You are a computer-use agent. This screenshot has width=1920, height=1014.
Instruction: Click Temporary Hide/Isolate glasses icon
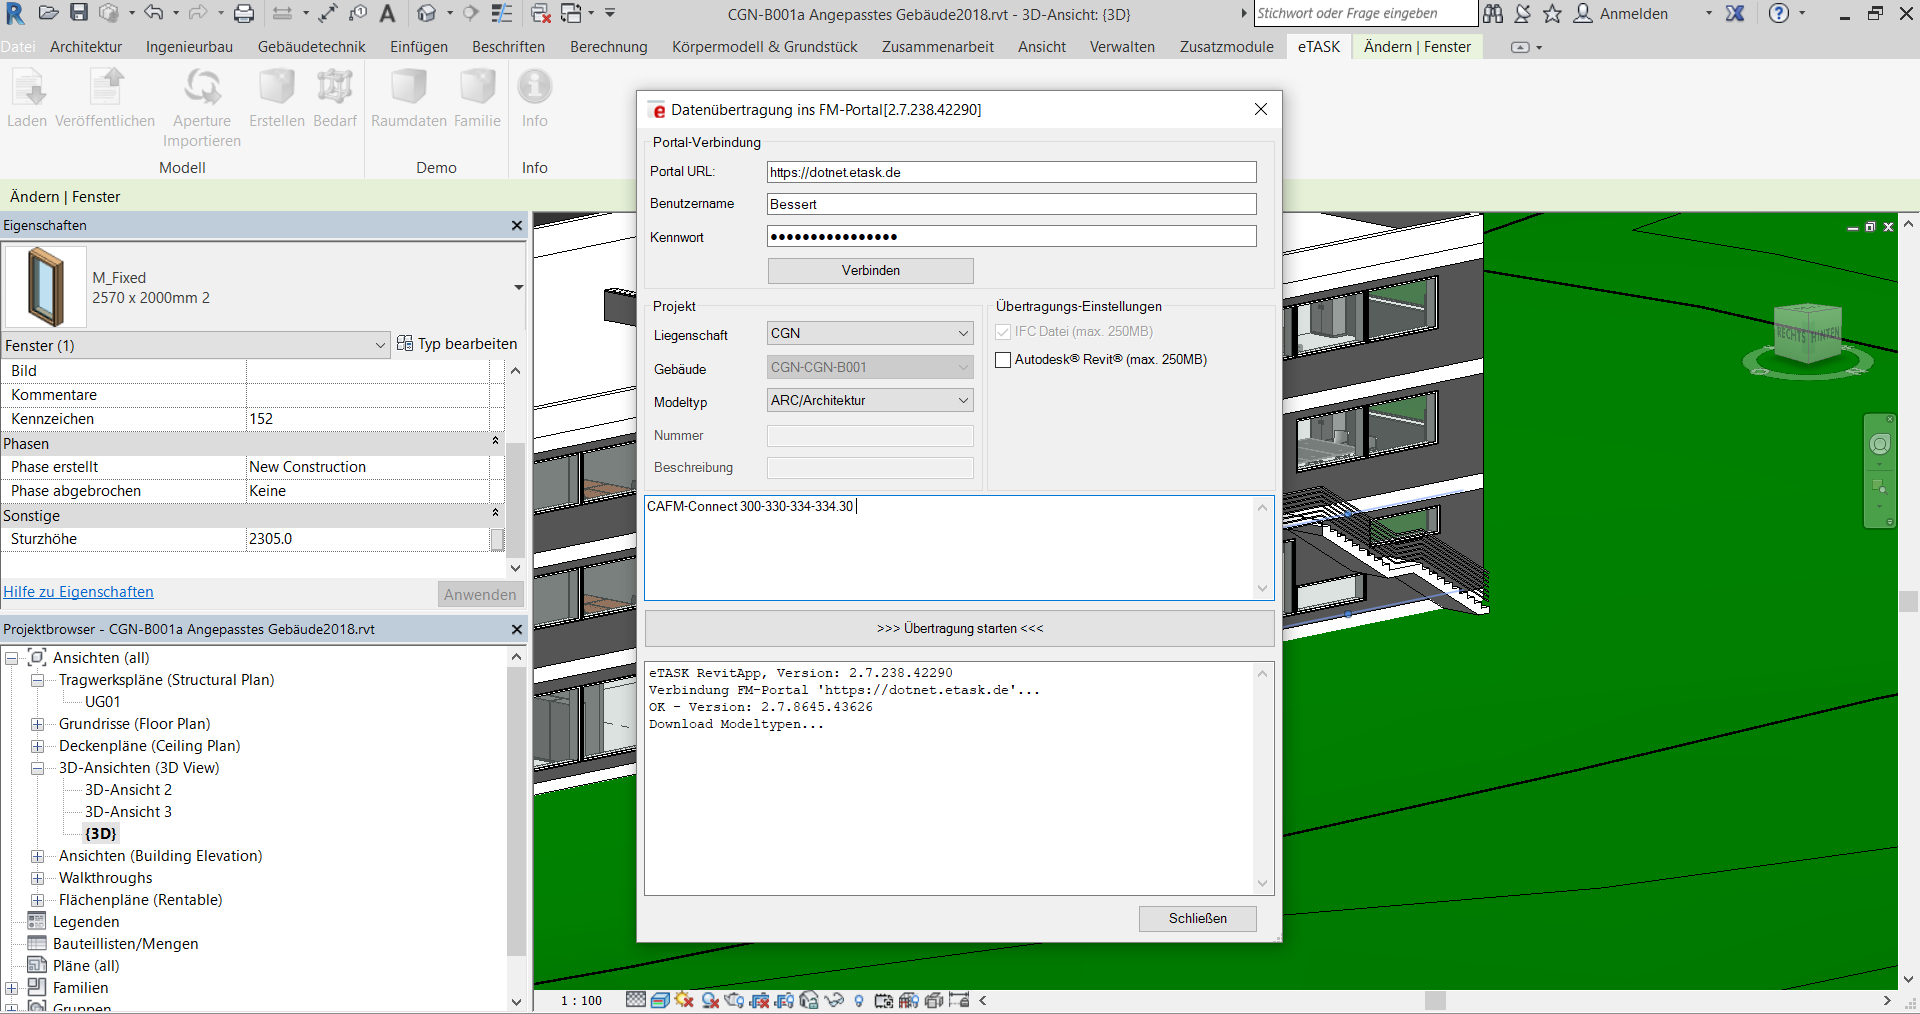(x=834, y=1000)
